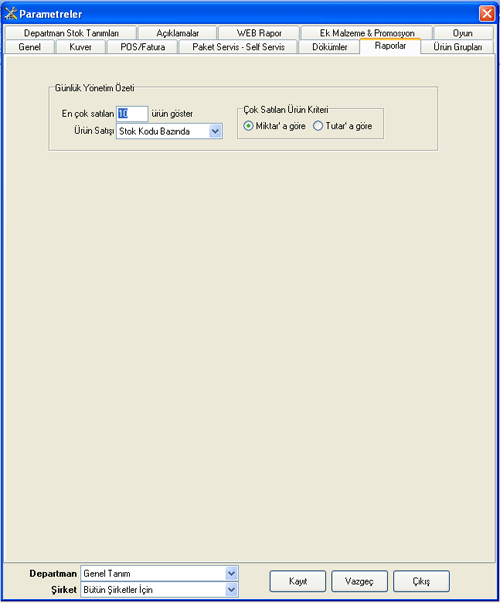
Task: Open Paket Servis - Self Servis tab
Action: coord(238,47)
